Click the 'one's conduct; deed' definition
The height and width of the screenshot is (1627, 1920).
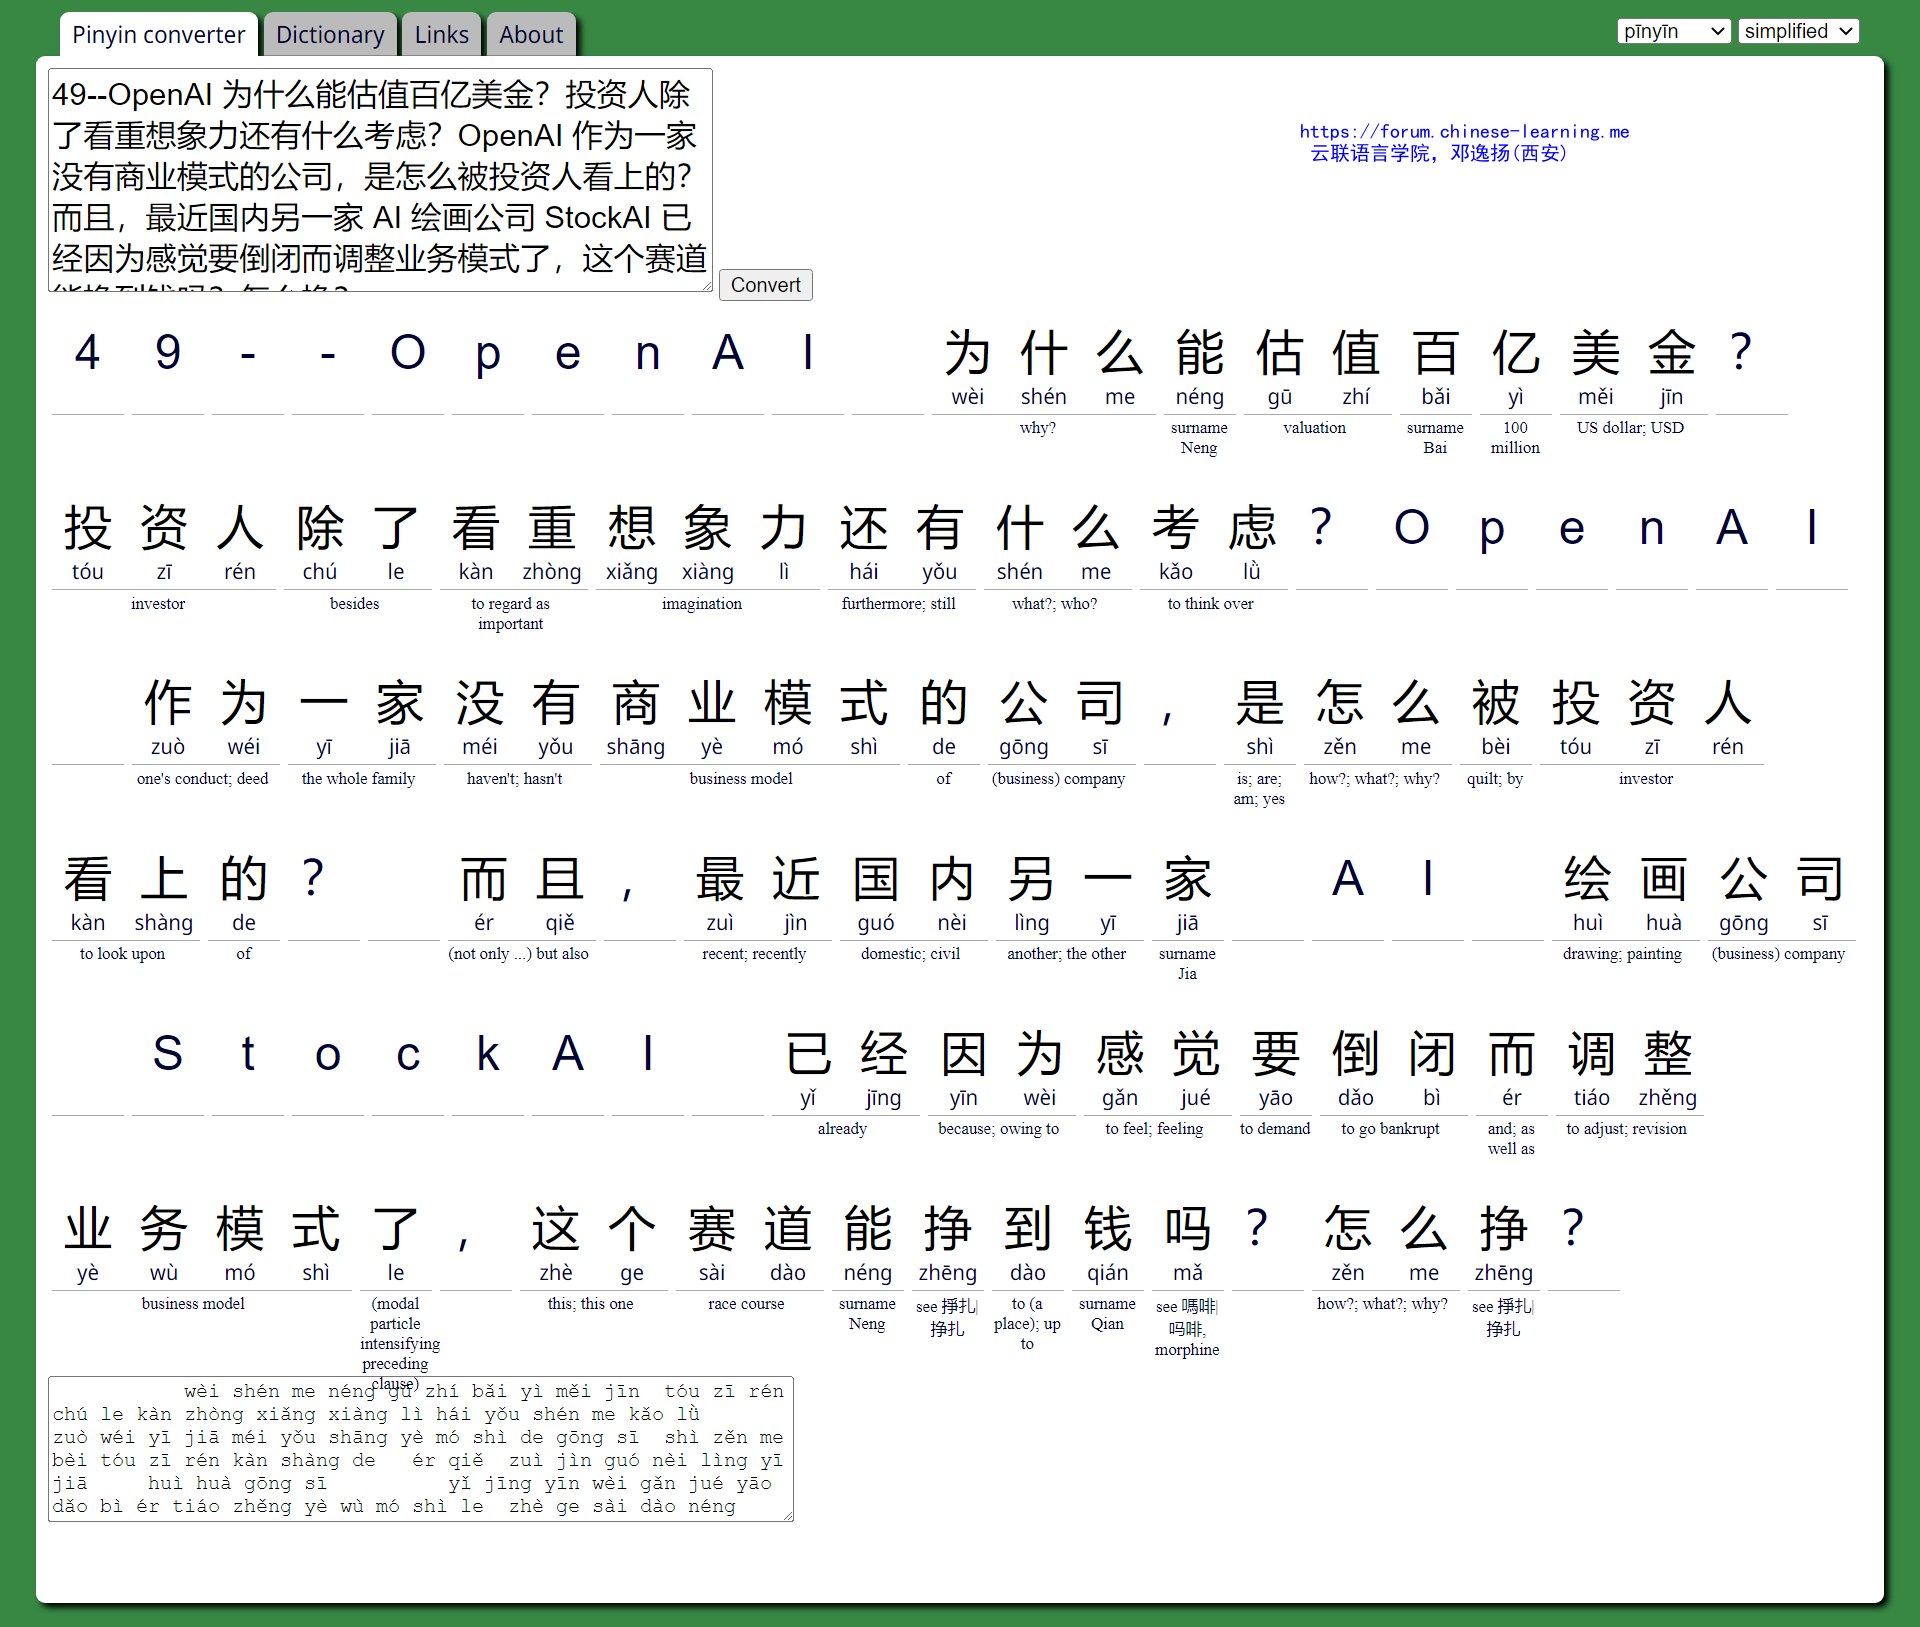click(x=202, y=779)
